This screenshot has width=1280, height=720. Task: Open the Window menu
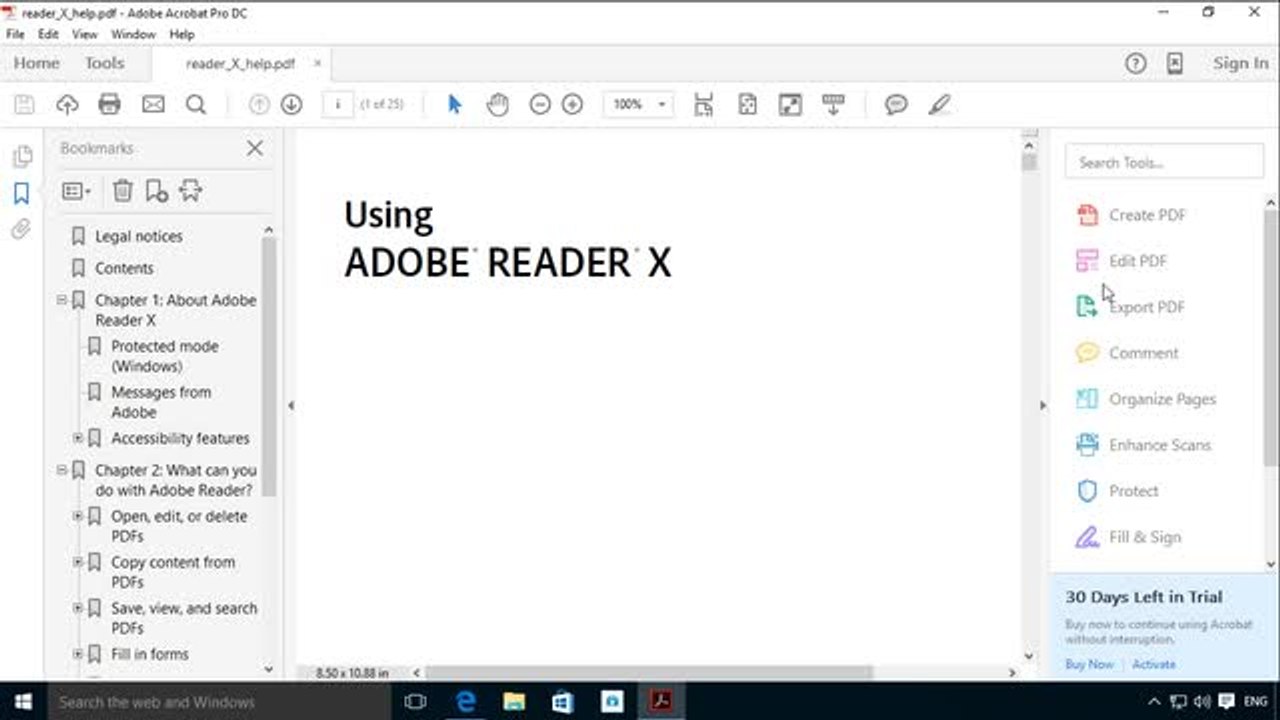point(133,34)
